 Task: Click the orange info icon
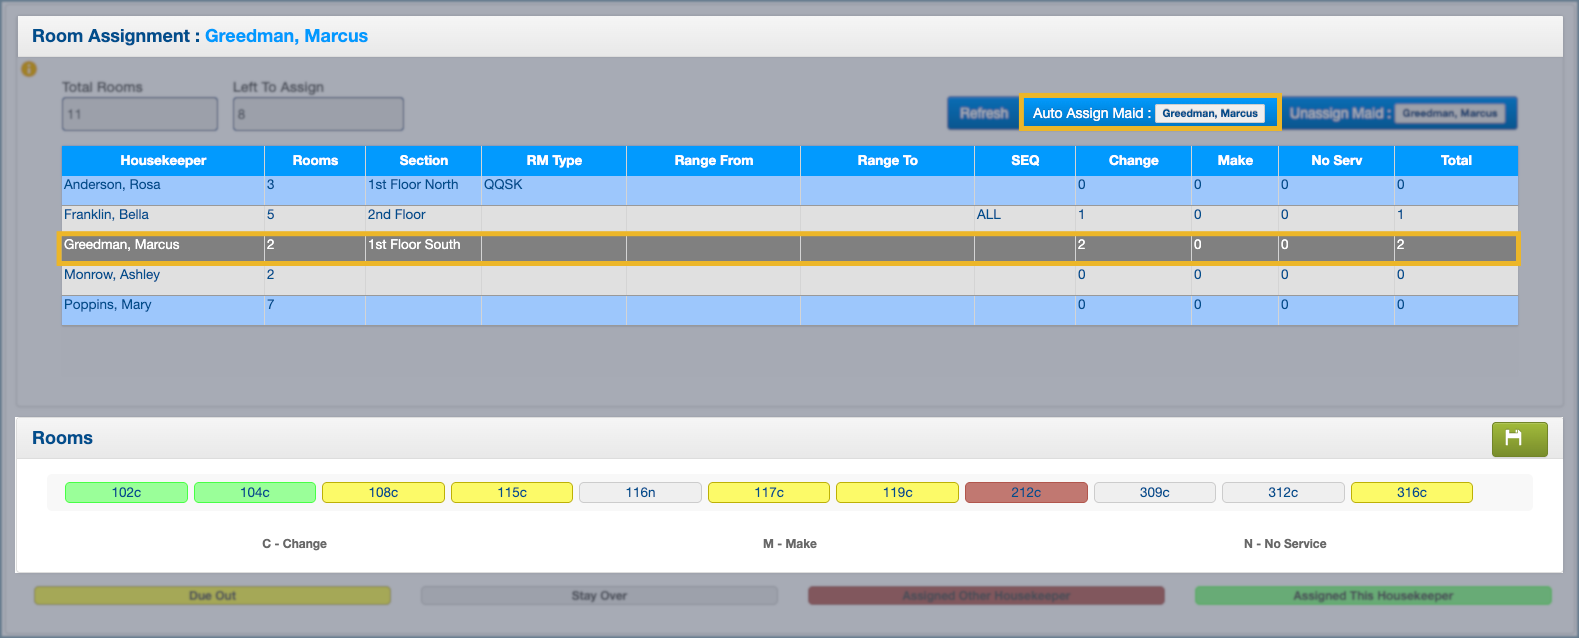pos(29,69)
